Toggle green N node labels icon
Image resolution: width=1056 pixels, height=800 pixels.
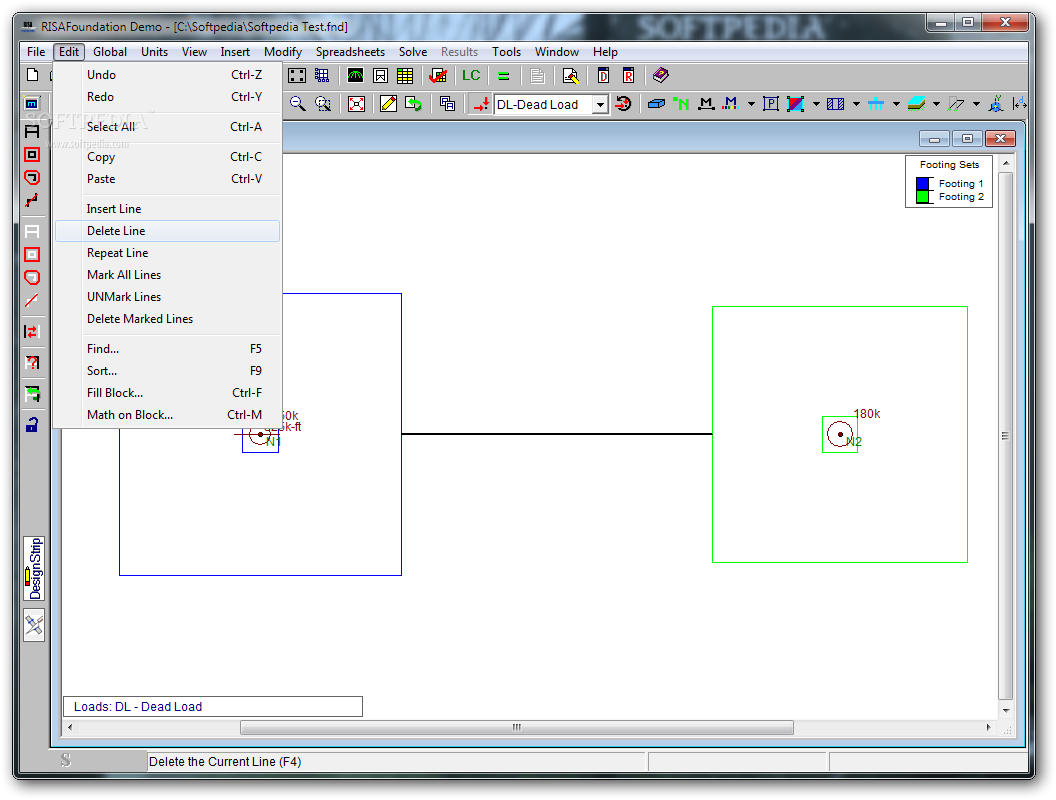pyautogui.click(x=681, y=104)
